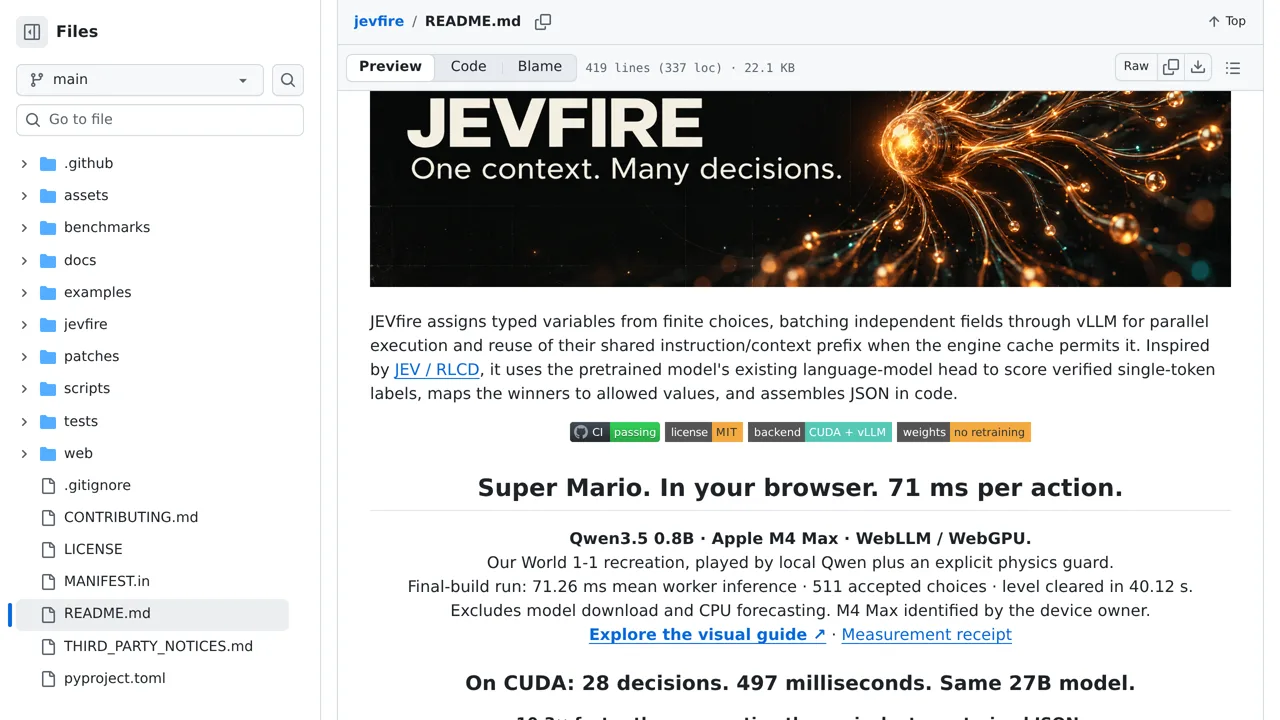1280x720 pixels.
Task: Click the README.md file icon in tree
Action: 48,614
